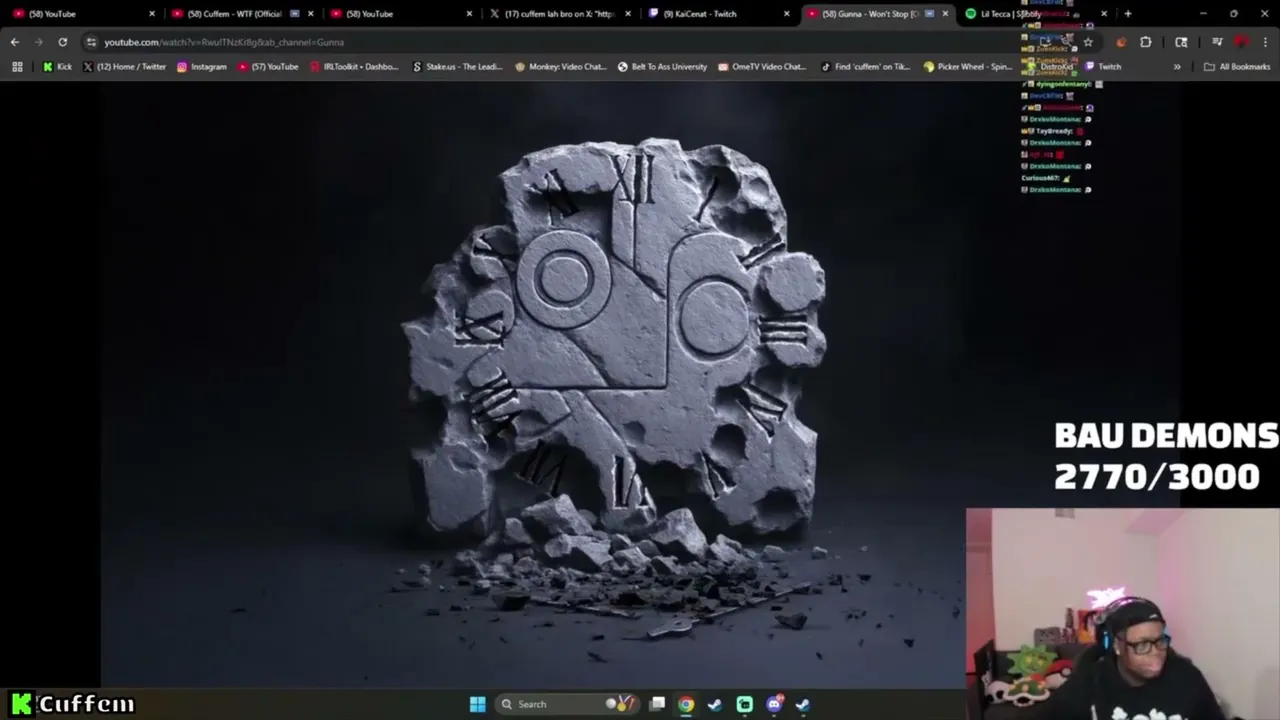Click the Chrome icon on the taskbar
This screenshot has width=1280, height=720.
[686, 704]
